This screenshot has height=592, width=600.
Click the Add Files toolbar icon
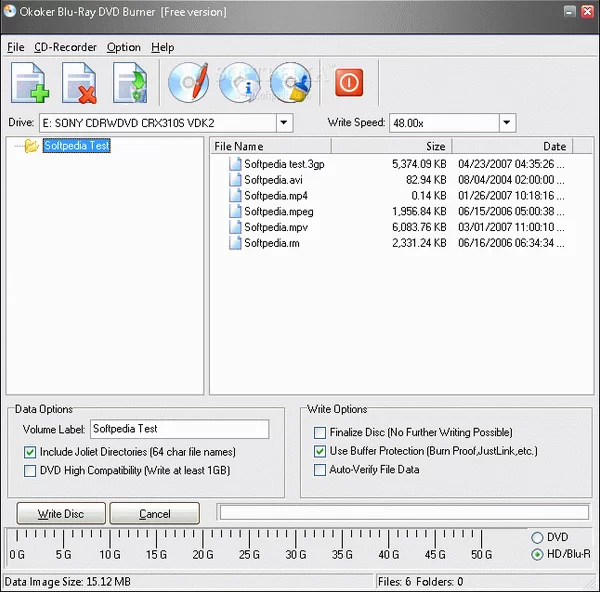click(30, 82)
